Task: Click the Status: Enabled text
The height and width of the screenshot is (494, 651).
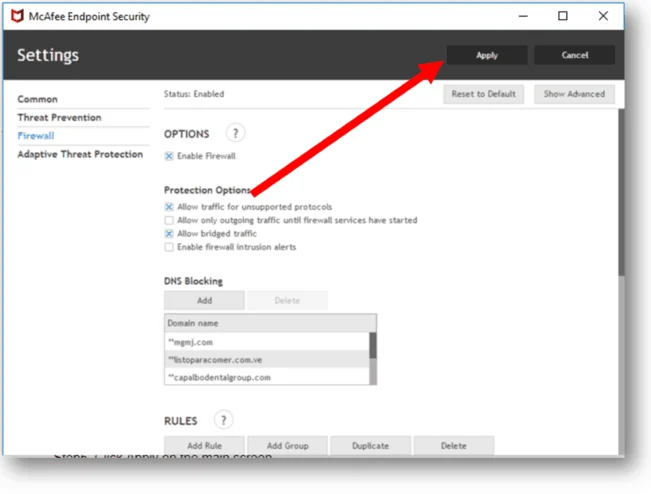Action: (194, 94)
